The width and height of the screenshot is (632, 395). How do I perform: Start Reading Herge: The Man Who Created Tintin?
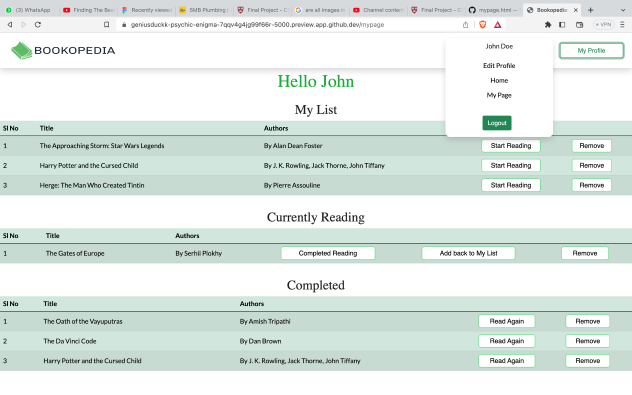511,185
